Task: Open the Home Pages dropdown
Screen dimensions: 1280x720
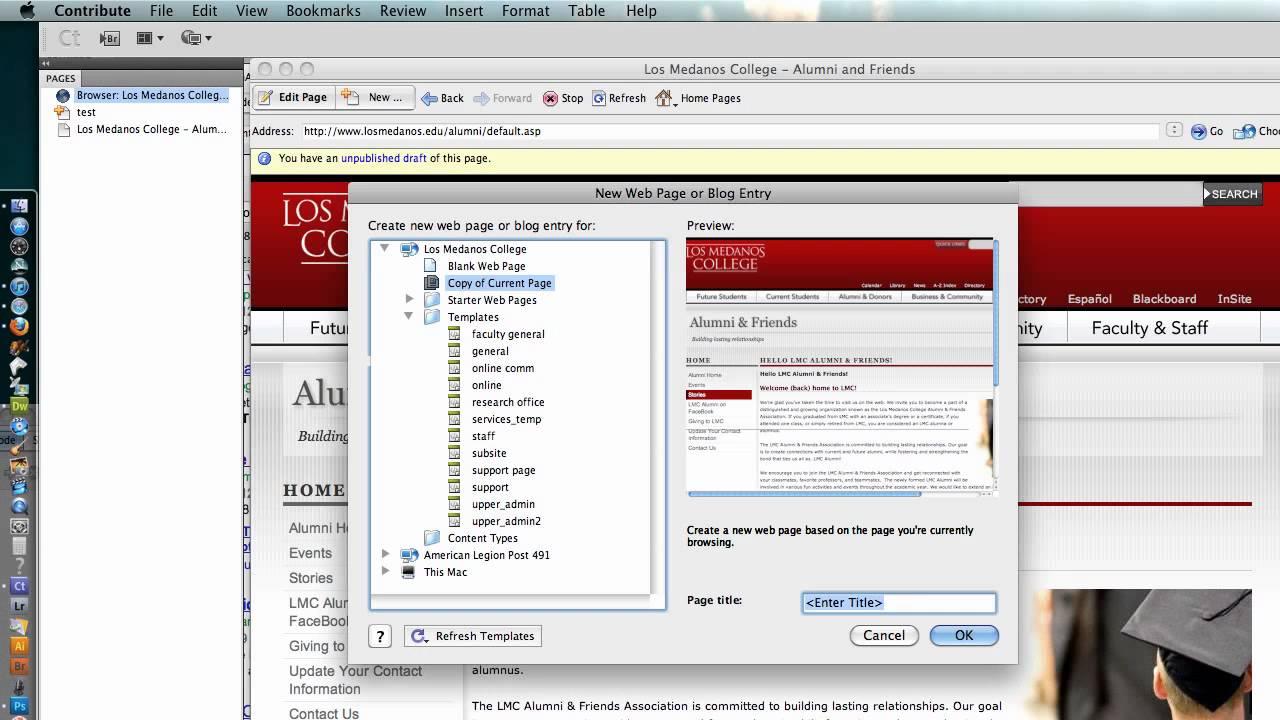Action: [698, 98]
